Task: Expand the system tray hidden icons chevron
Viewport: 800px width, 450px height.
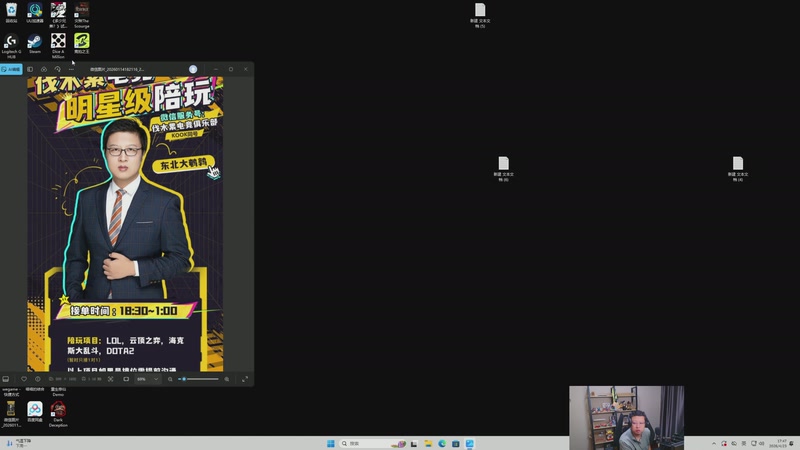Action: [x=713, y=443]
